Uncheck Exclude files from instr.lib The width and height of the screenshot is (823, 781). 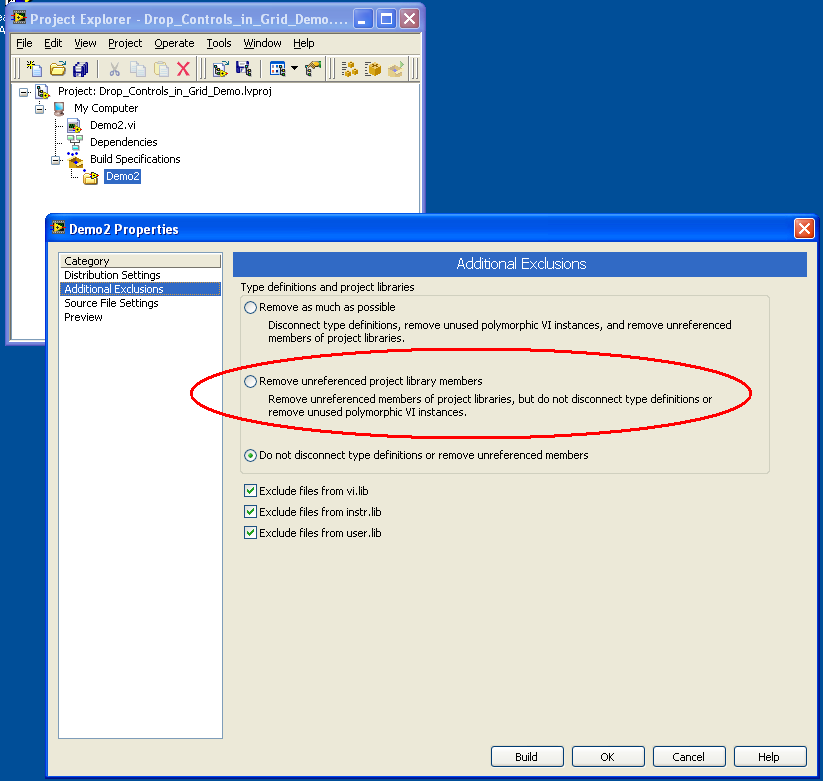[x=250, y=512]
